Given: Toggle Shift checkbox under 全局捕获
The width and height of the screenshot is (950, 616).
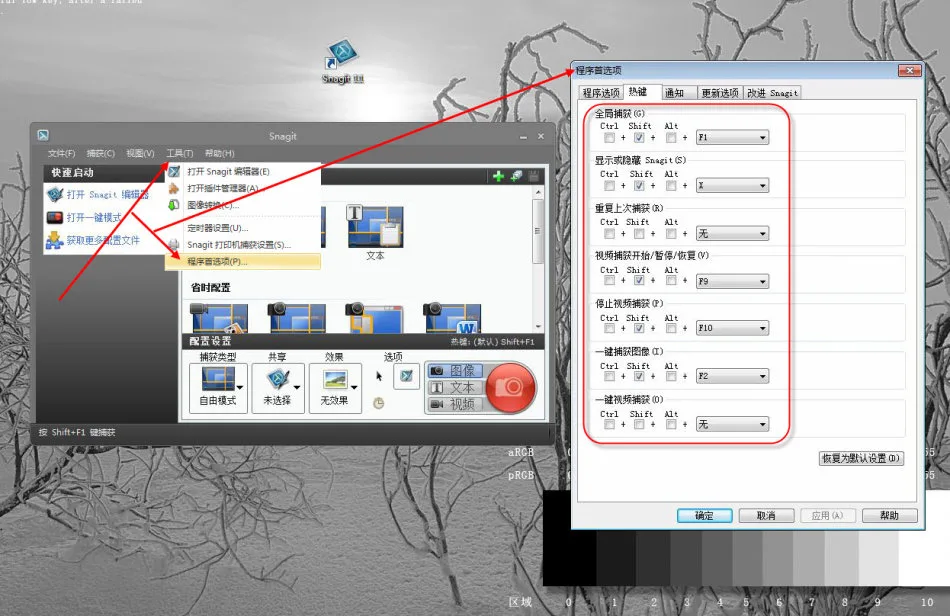Looking at the screenshot, I should [x=639, y=137].
